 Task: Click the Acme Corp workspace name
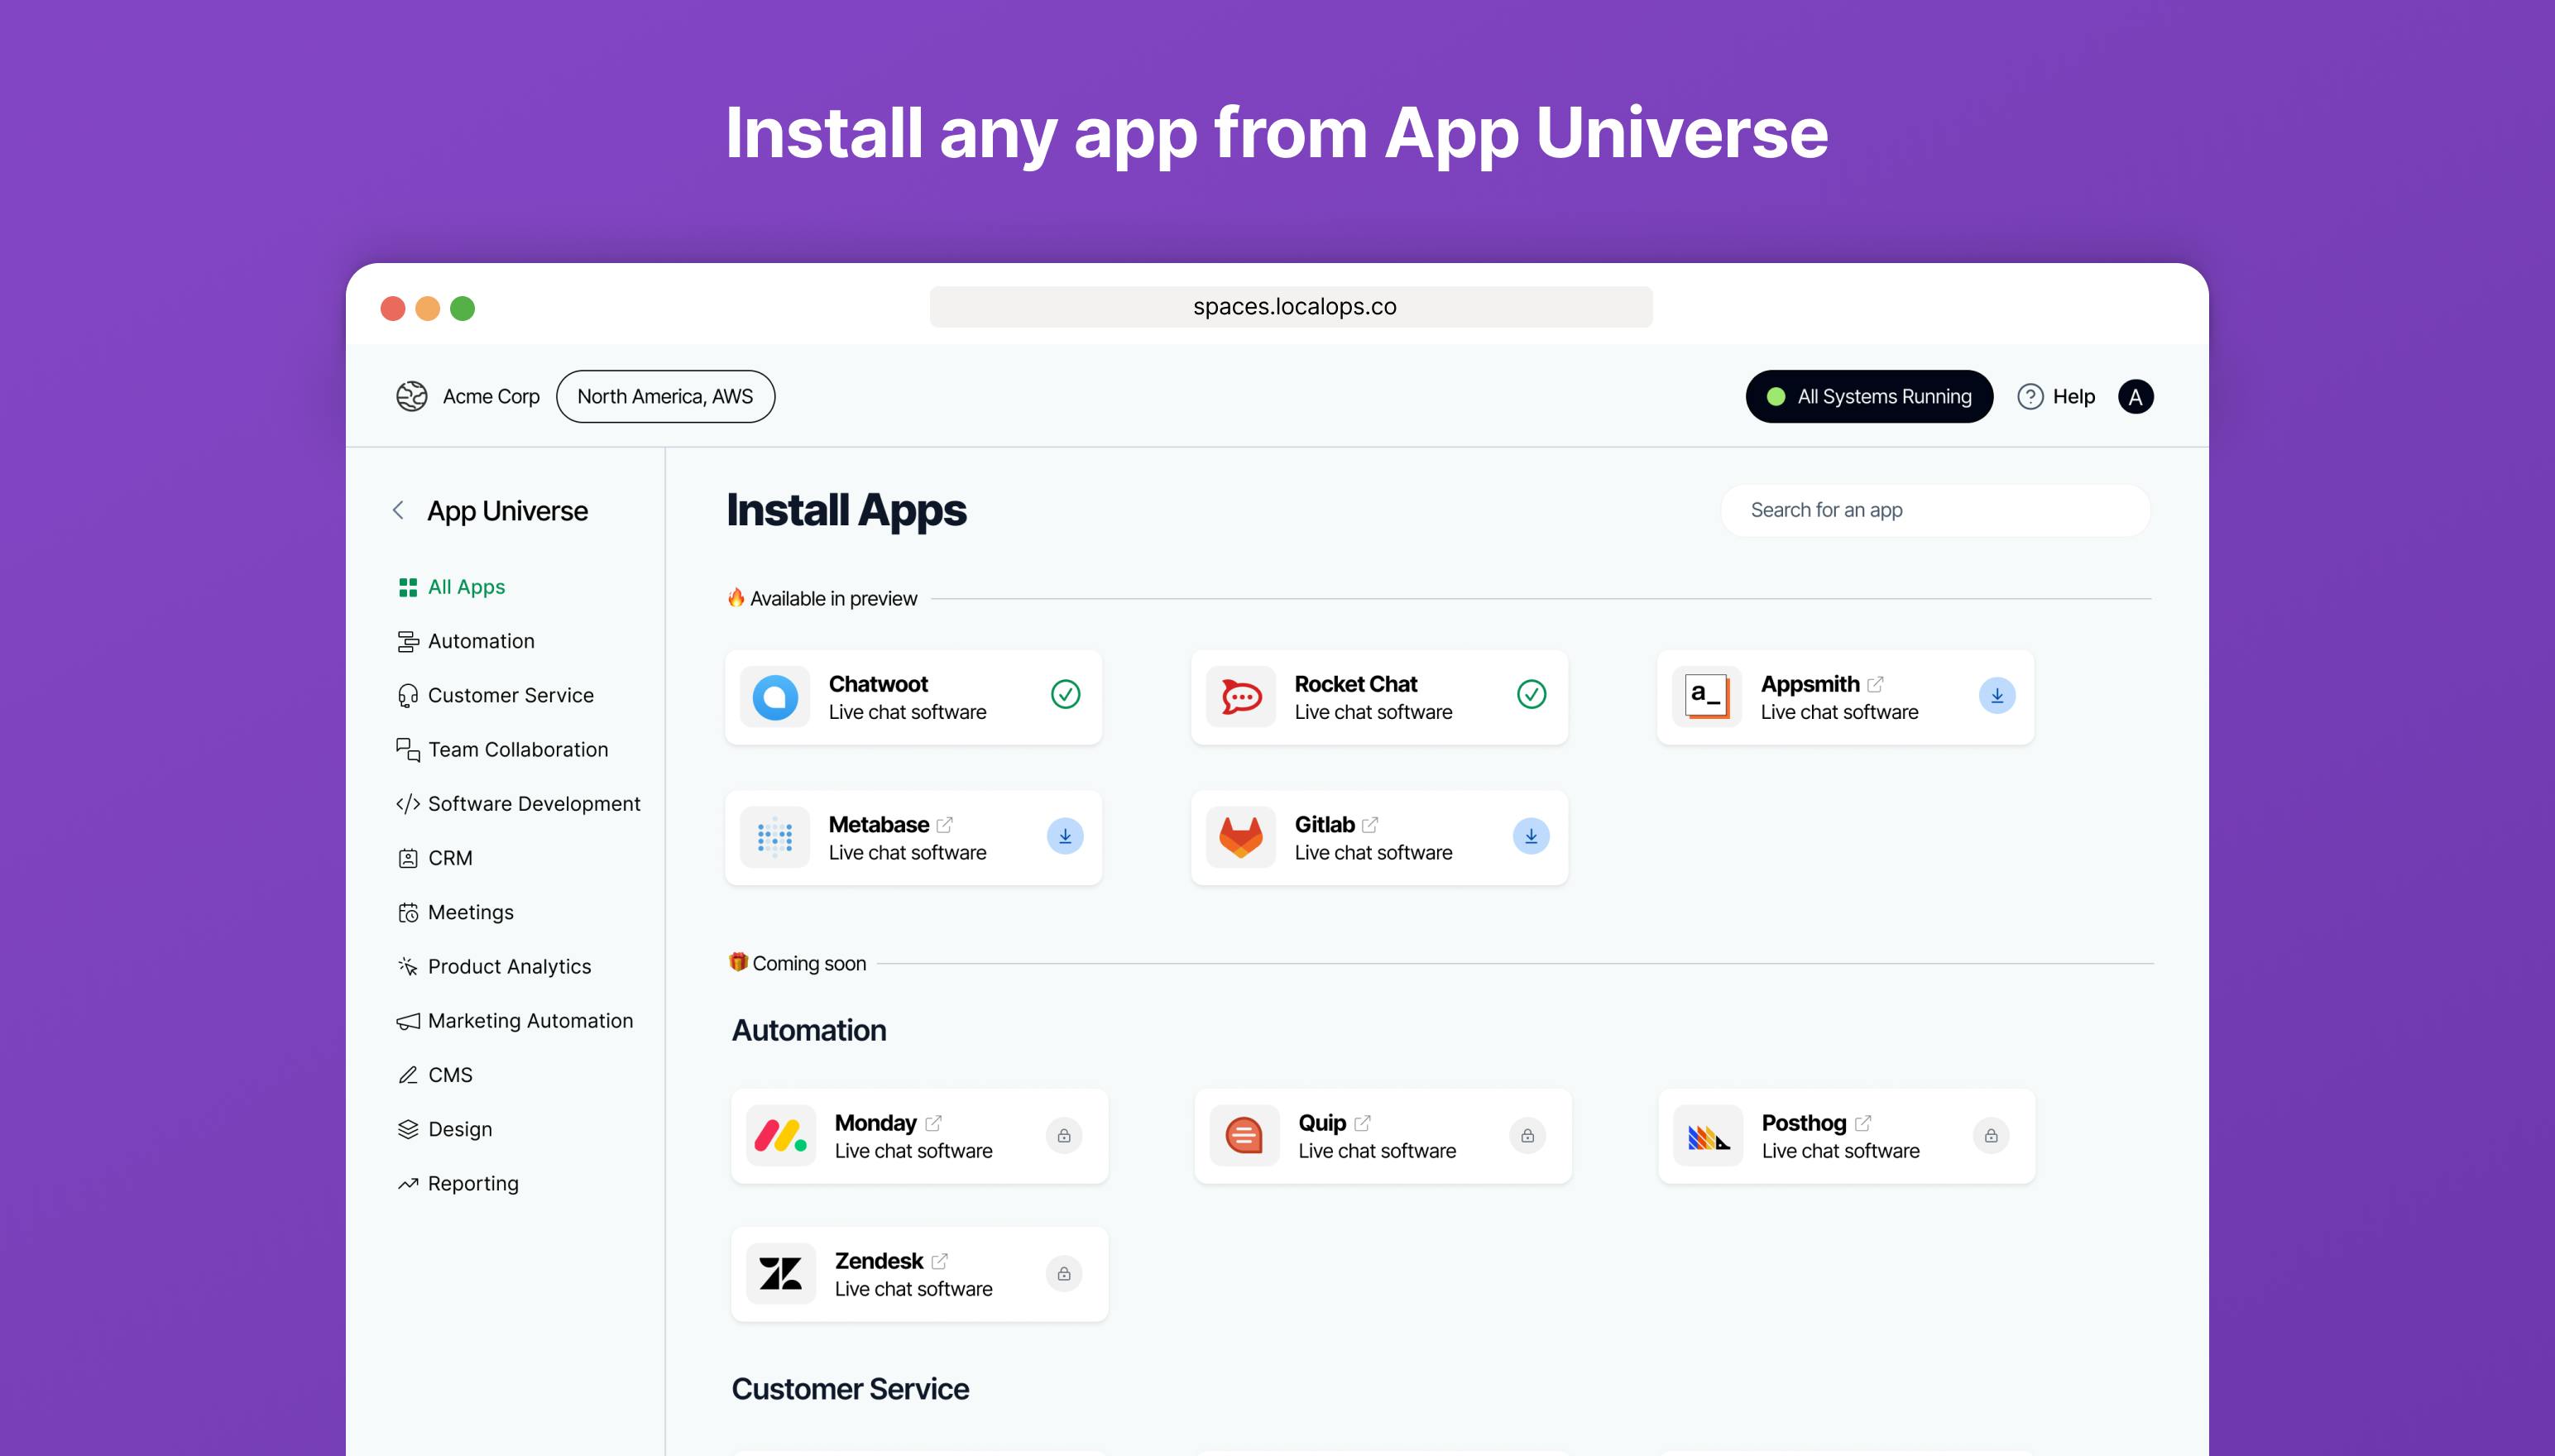tap(491, 397)
